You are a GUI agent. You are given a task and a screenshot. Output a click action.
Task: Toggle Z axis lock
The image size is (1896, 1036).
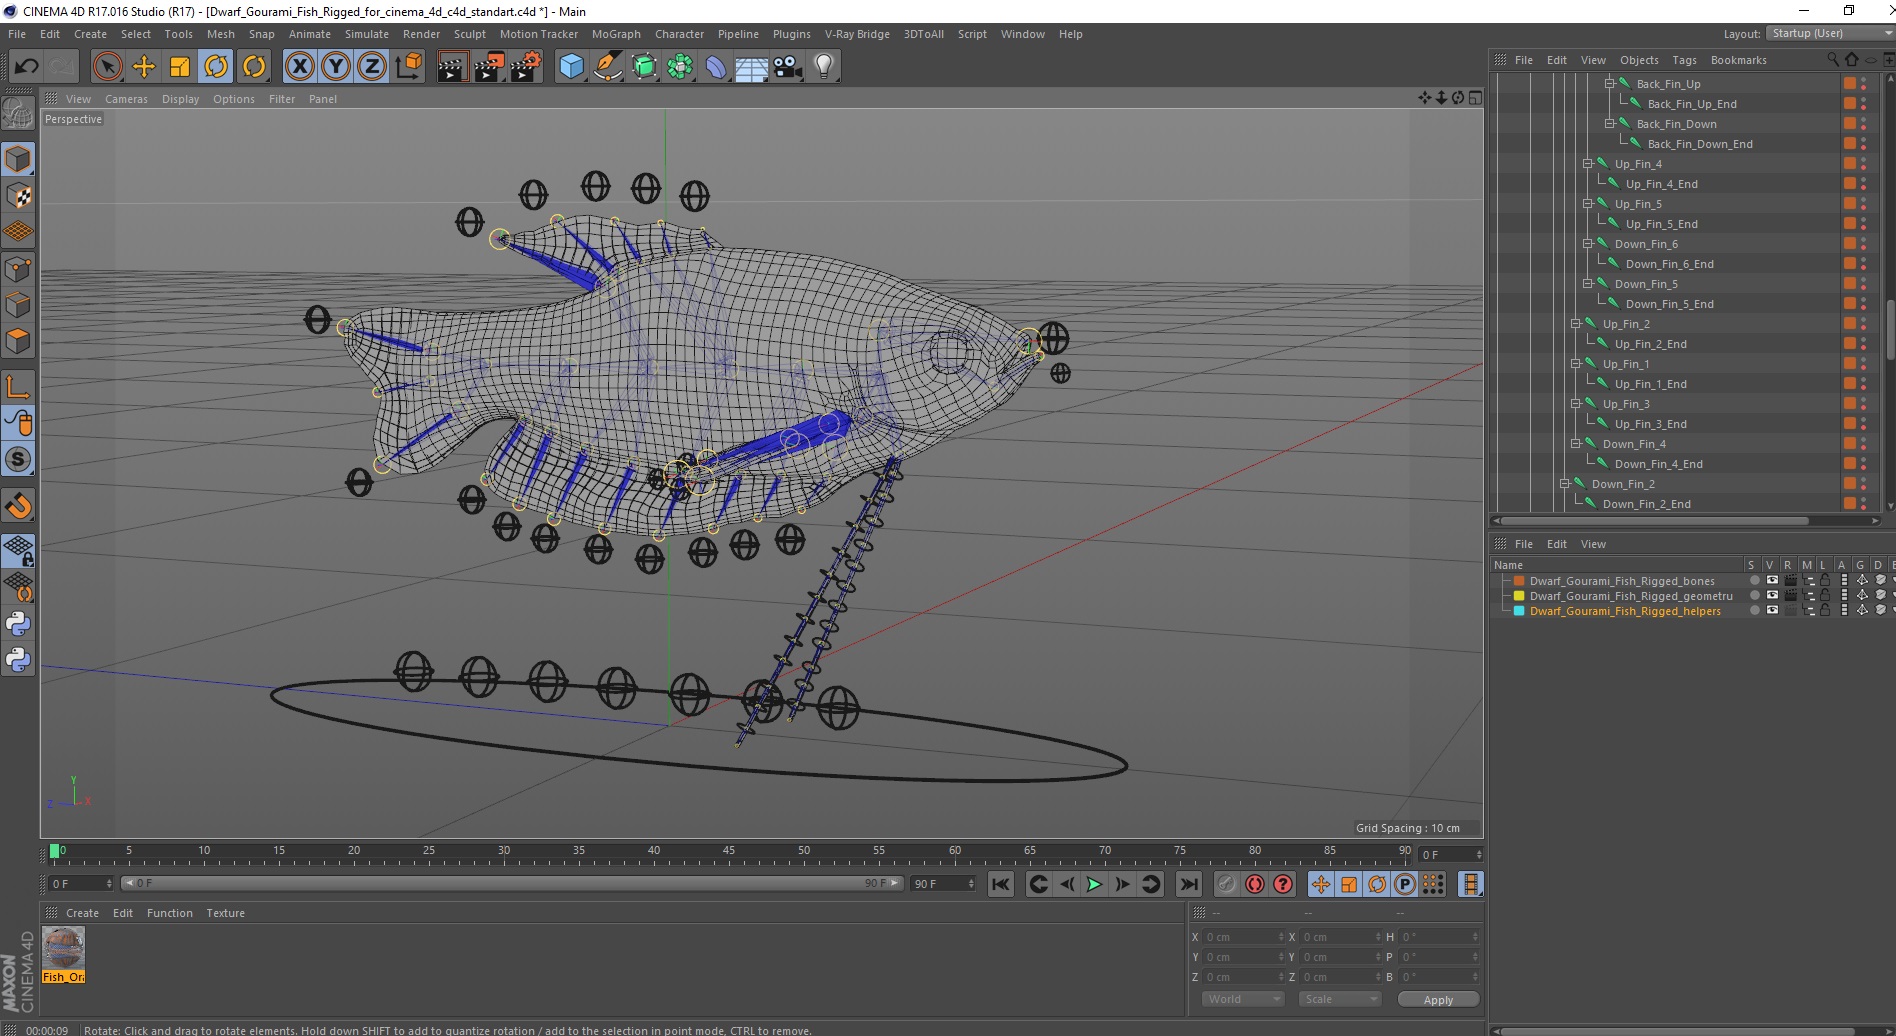(372, 67)
